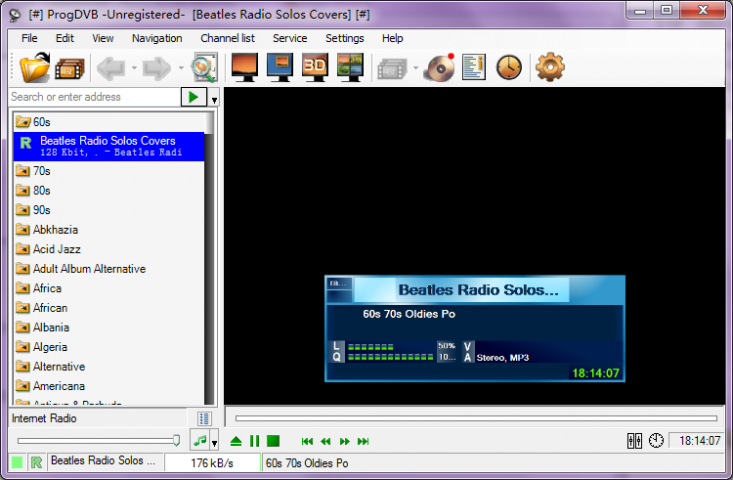This screenshot has width=733, height=480.
Task: Select the single orange monitor view icon
Action: click(244, 67)
